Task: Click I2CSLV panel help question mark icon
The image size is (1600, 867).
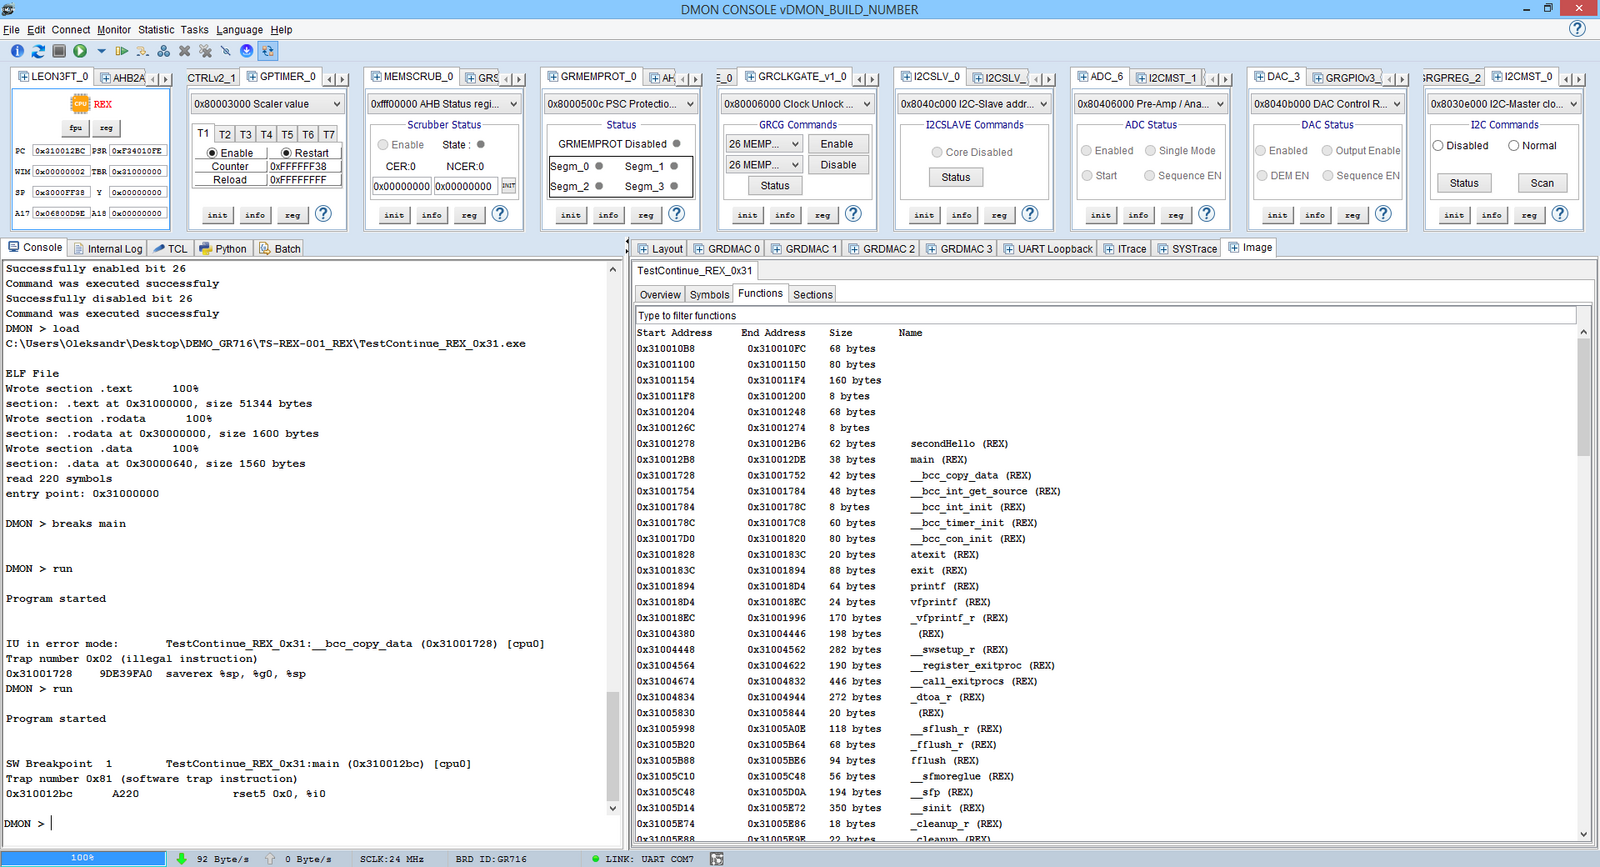Action: click(x=1030, y=214)
